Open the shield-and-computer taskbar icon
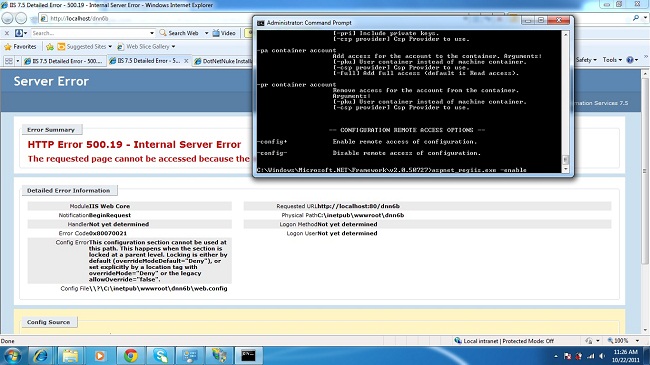This screenshot has height=365, width=650. pyautogui.click(x=219, y=355)
